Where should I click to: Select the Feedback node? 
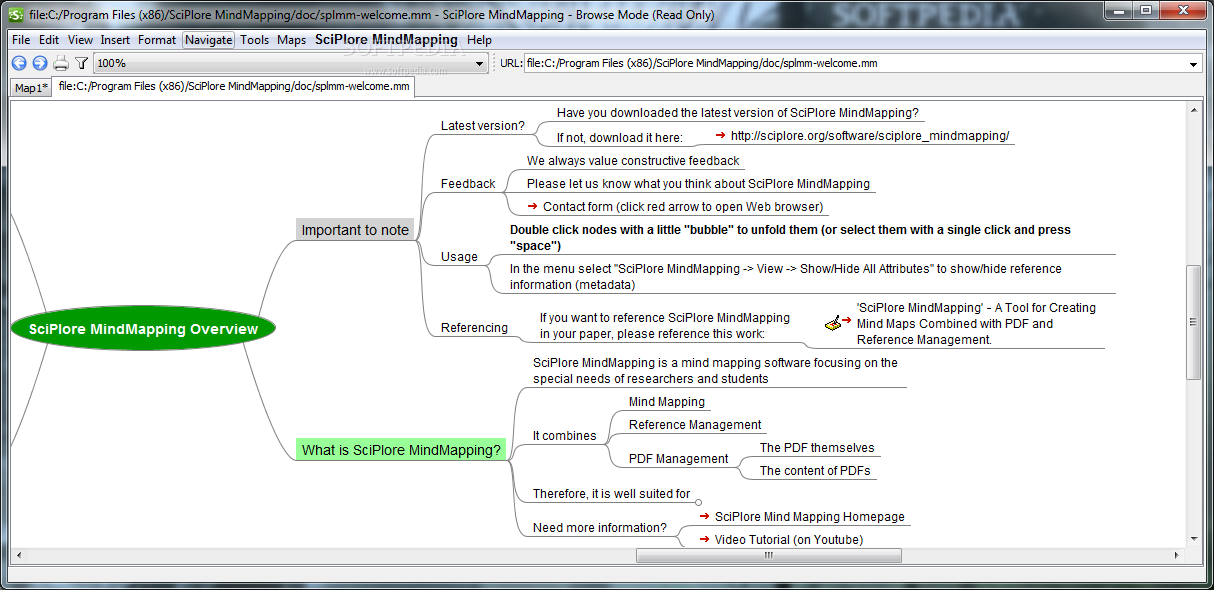[x=468, y=184]
